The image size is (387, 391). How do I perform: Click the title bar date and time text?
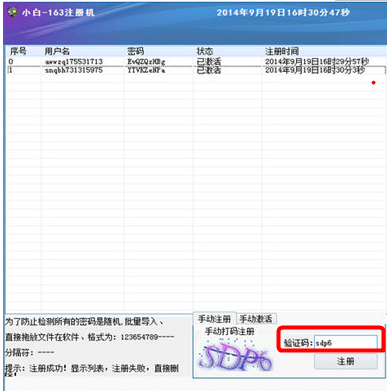[x=283, y=13]
